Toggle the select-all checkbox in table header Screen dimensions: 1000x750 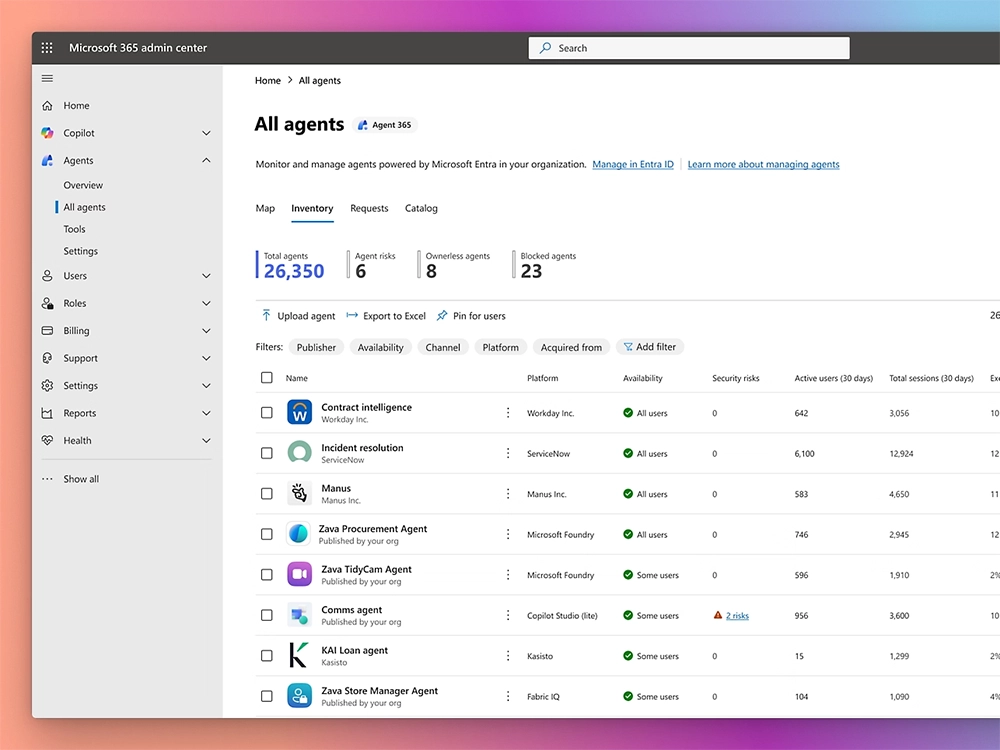point(267,378)
